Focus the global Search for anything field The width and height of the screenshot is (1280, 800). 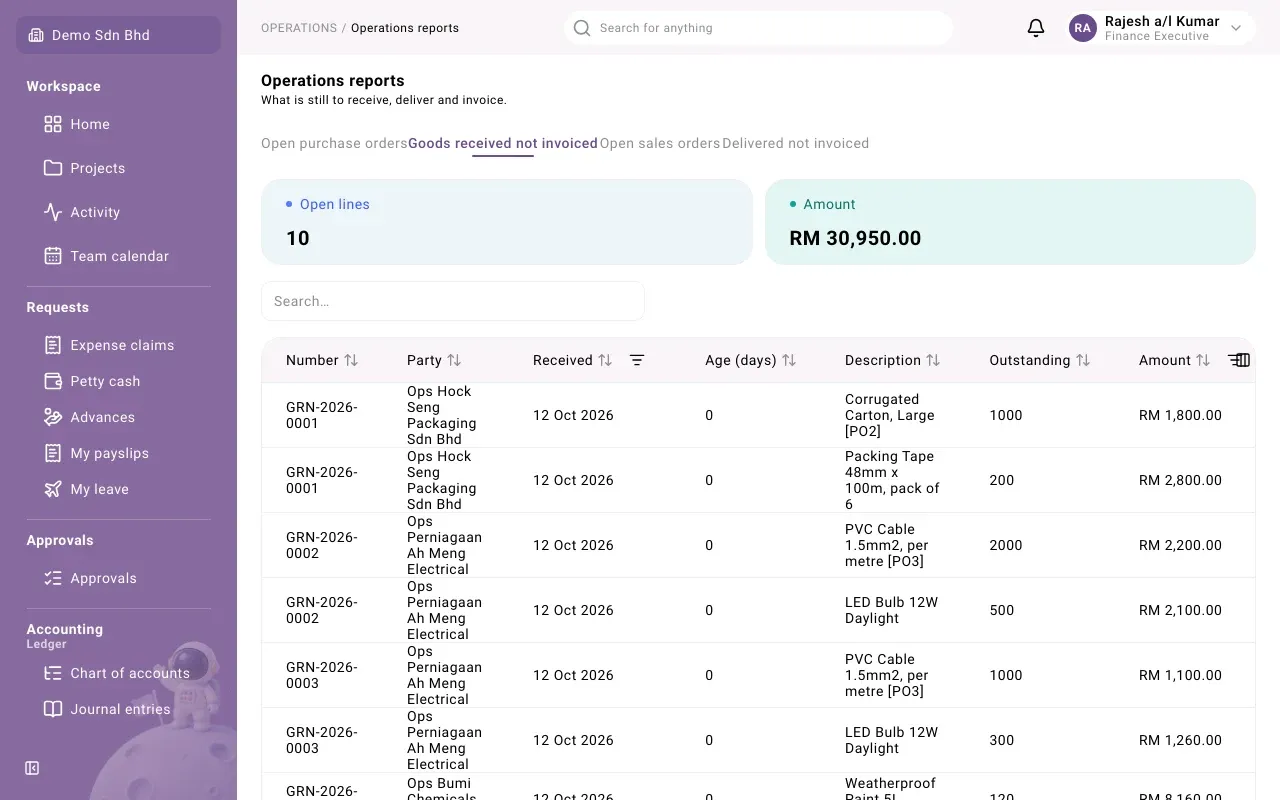(758, 28)
